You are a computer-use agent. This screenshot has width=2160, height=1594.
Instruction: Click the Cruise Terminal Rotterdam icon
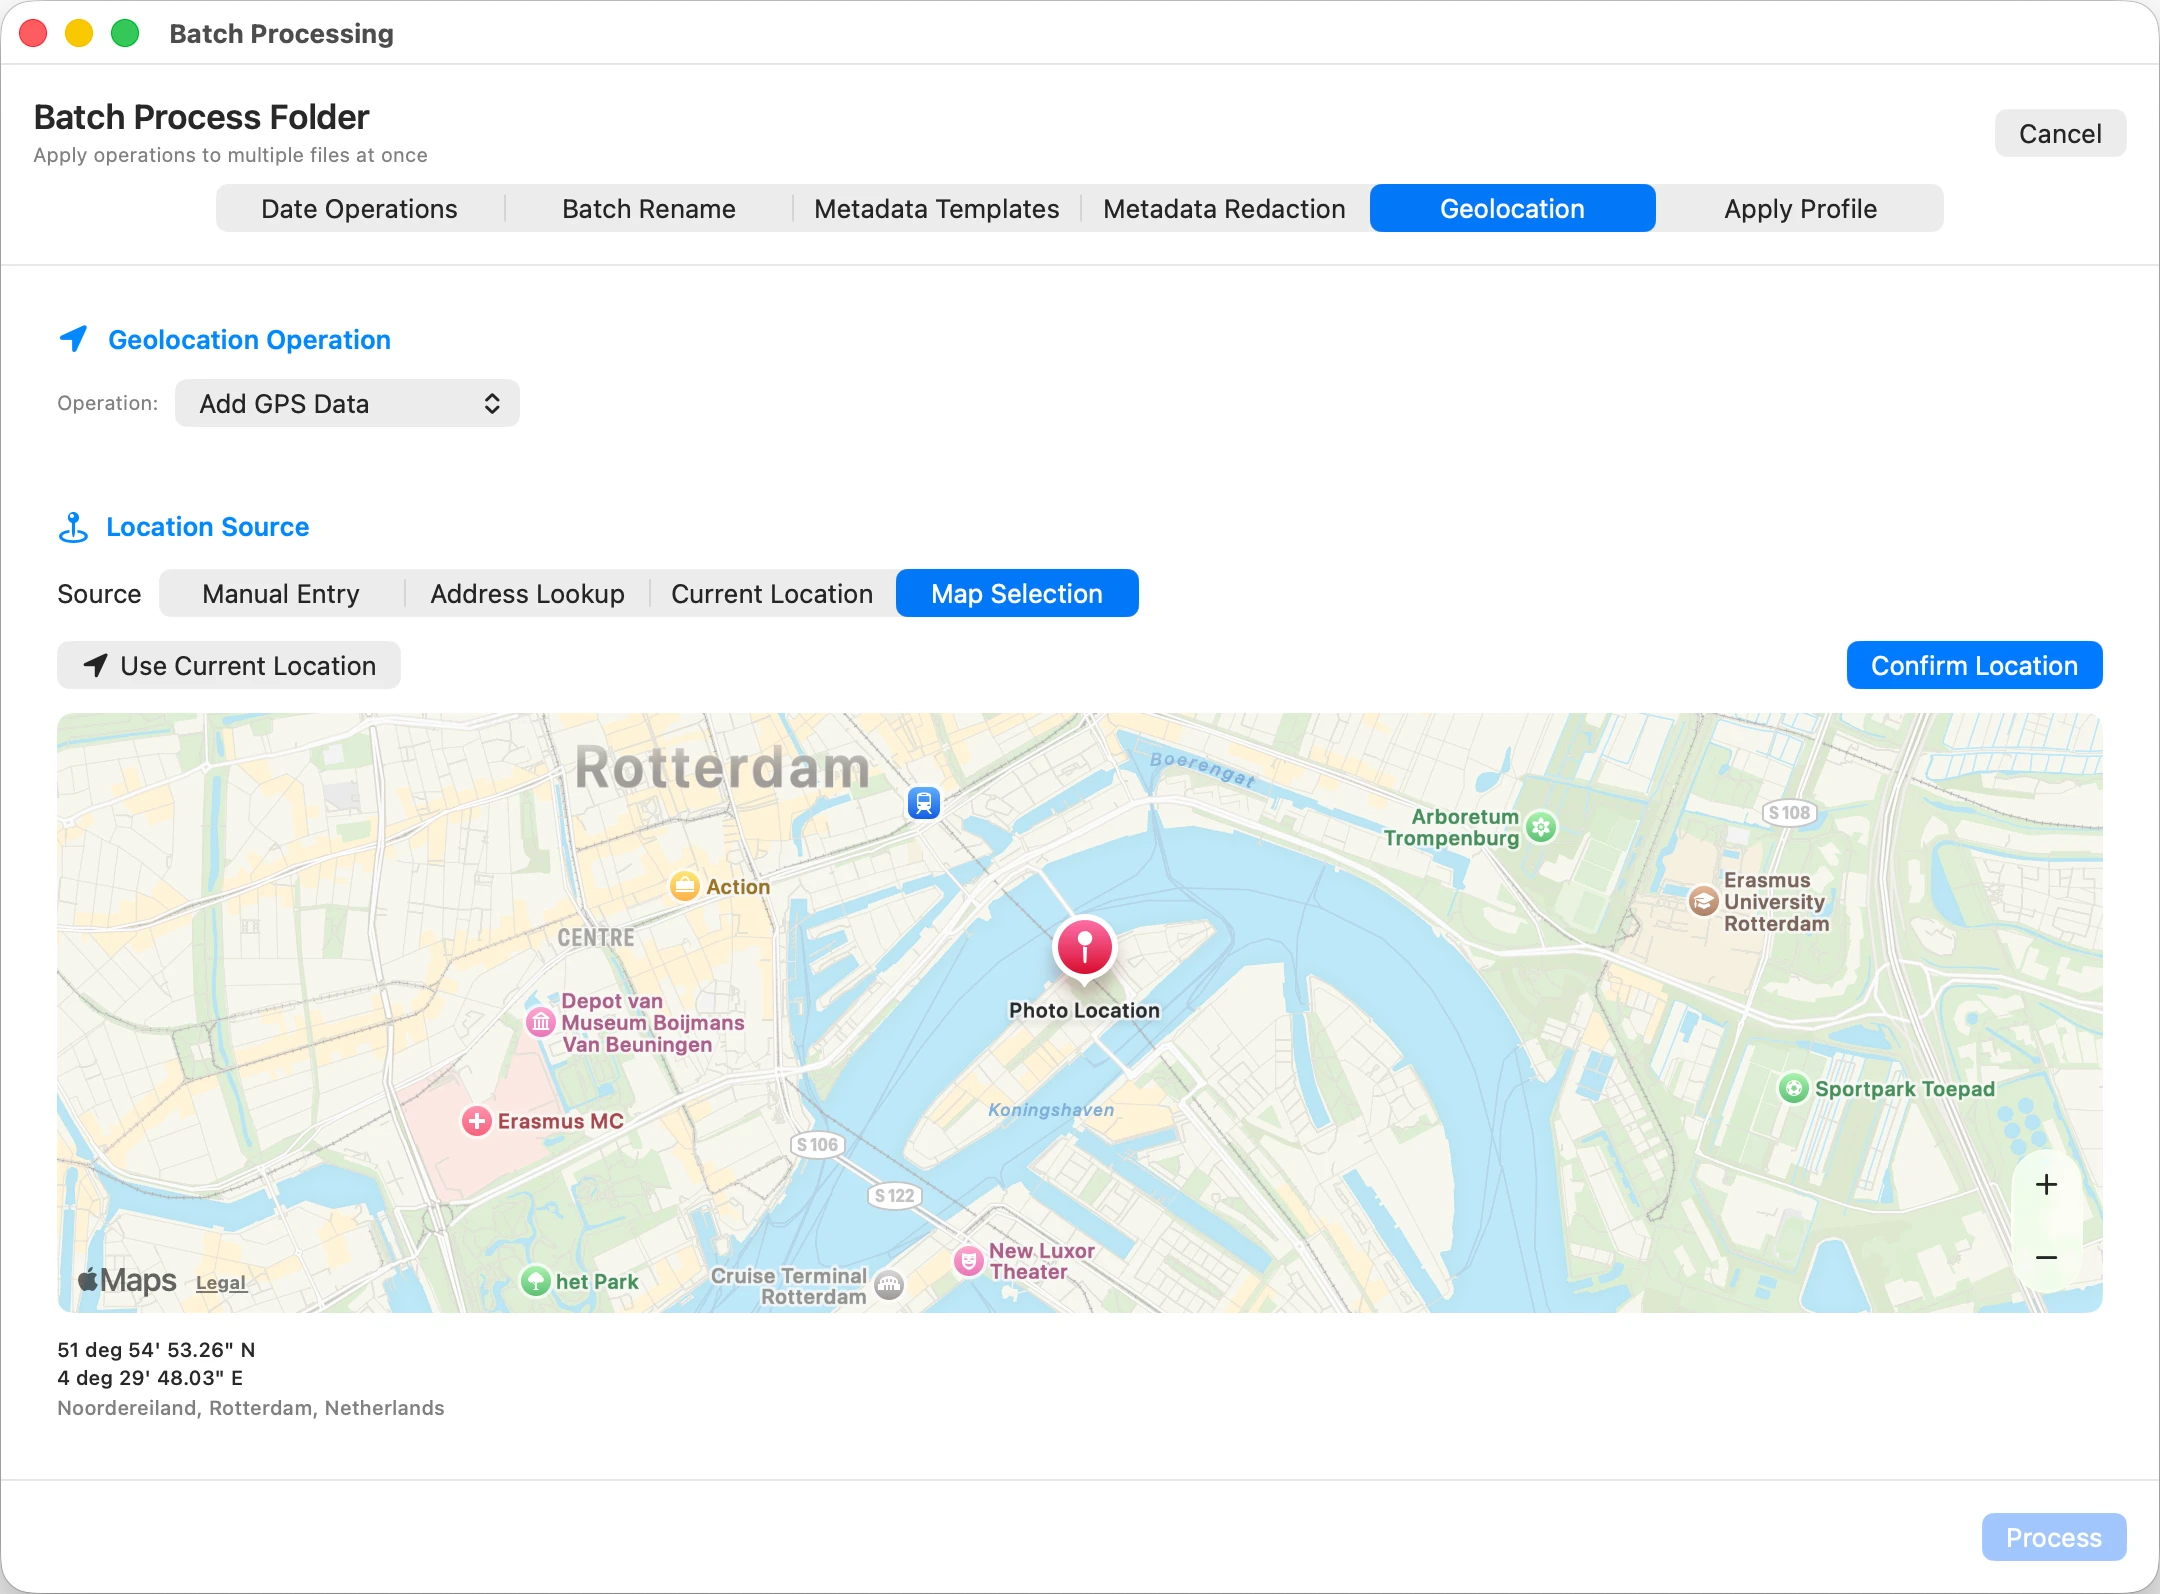[889, 1286]
